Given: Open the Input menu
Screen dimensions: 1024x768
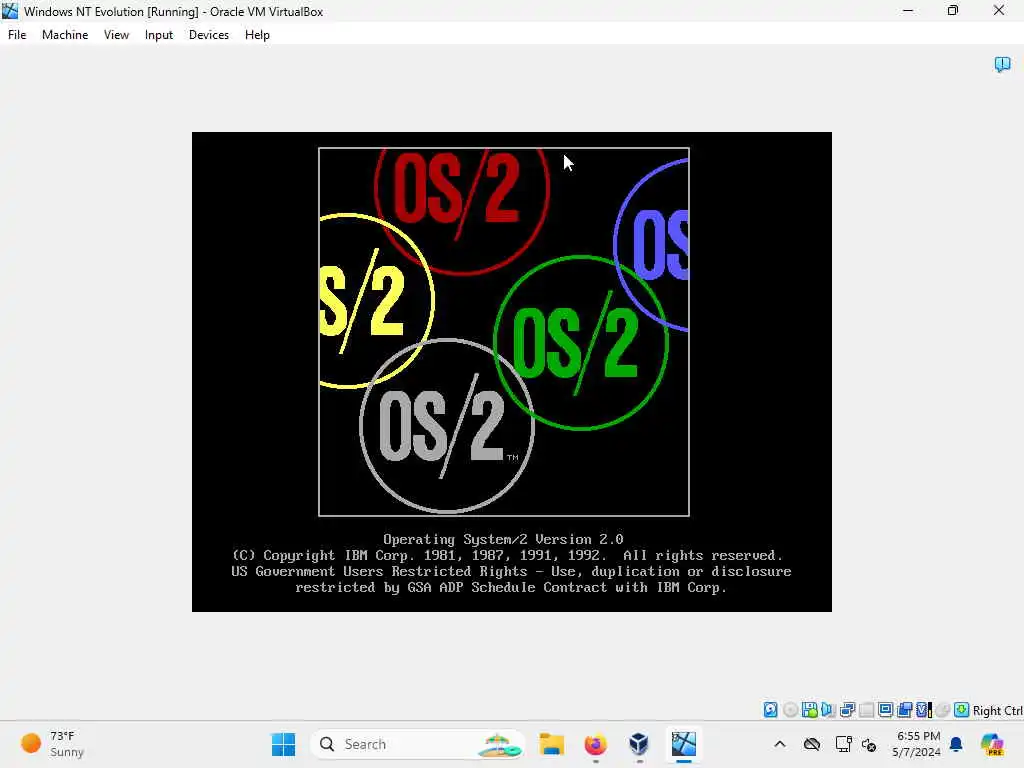Looking at the screenshot, I should tap(159, 35).
